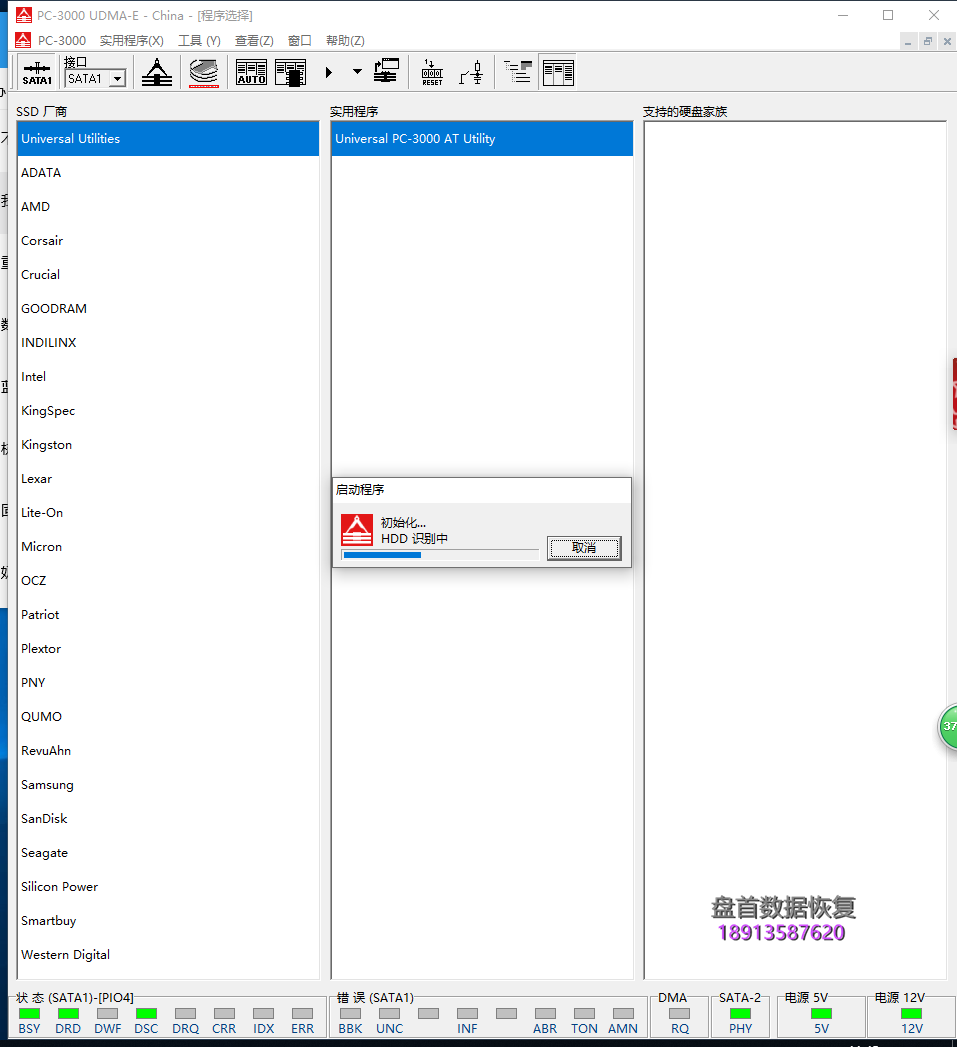Screen dimensions: 957x1047
Task: Click the play arrow toolbar button
Action: pyautogui.click(x=329, y=72)
